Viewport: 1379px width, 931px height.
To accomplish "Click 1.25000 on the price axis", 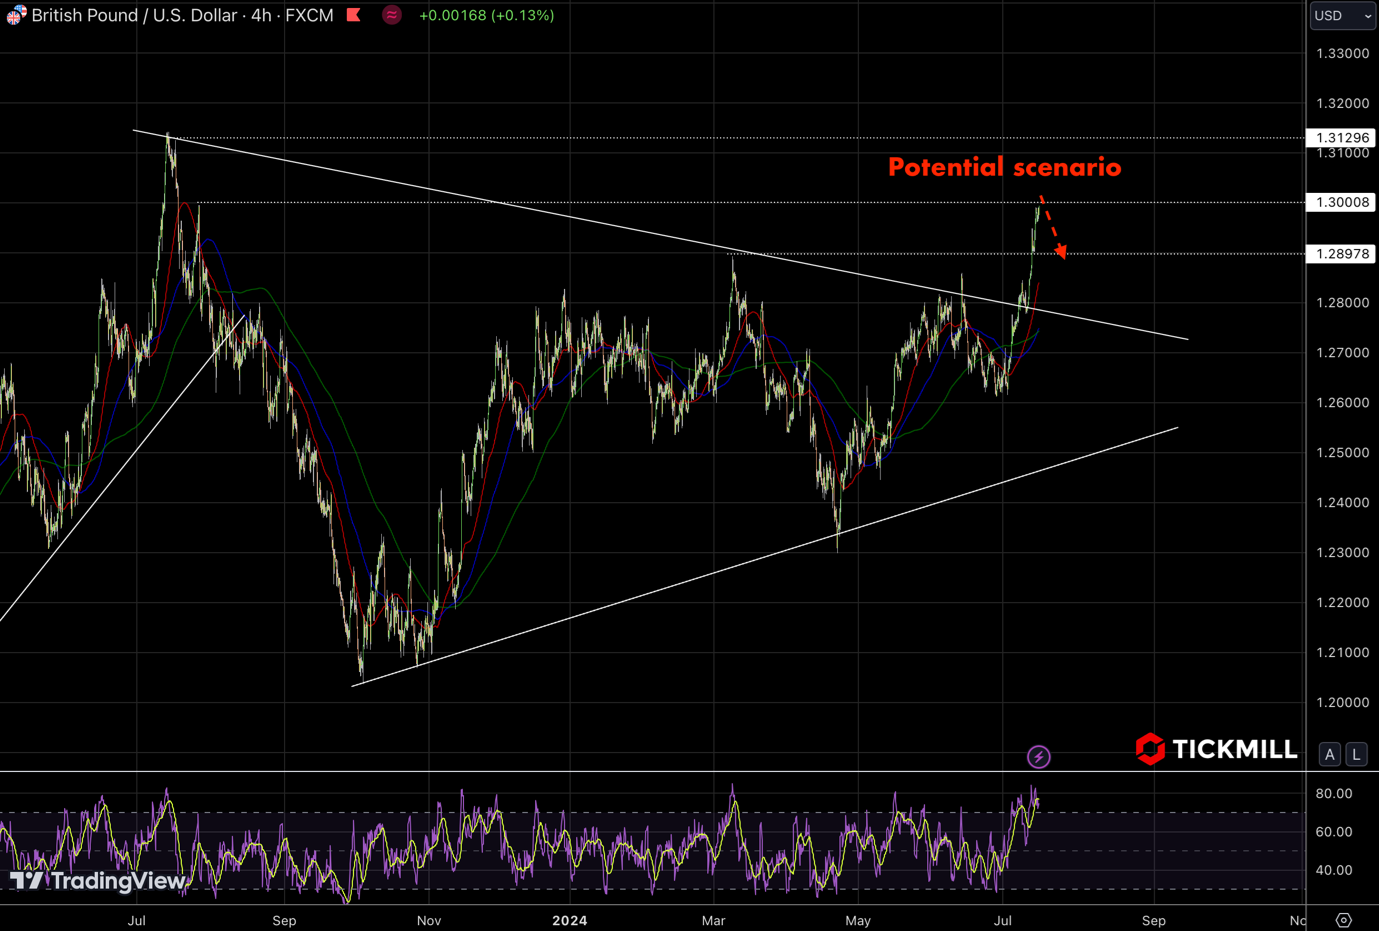I will 1343,453.
